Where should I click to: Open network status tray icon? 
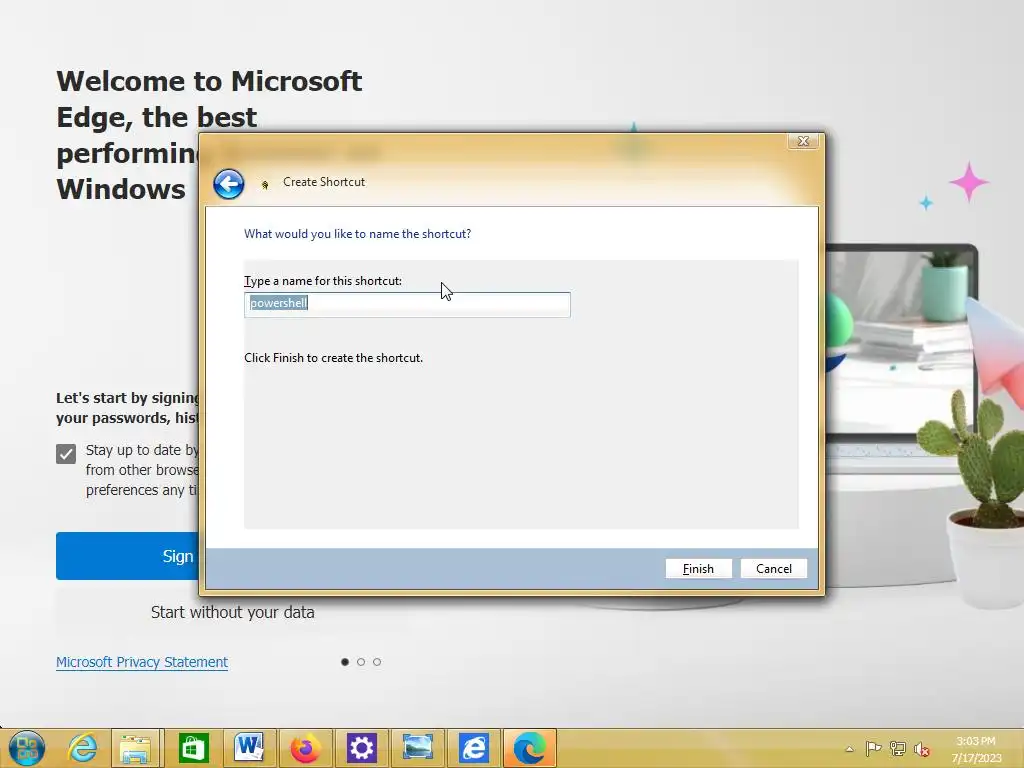tap(897, 748)
